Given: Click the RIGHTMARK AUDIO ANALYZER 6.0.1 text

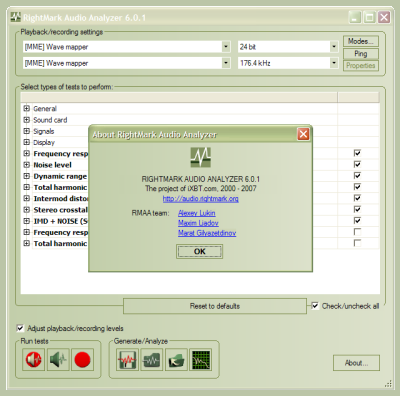Looking at the screenshot, I should click(201, 179).
